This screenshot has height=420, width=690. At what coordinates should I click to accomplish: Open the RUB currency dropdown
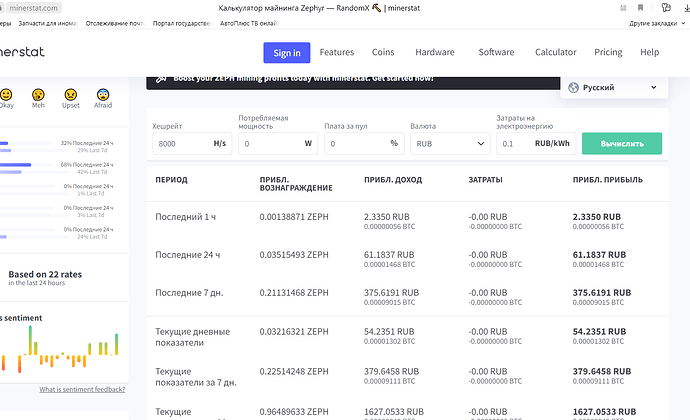pyautogui.click(x=450, y=144)
